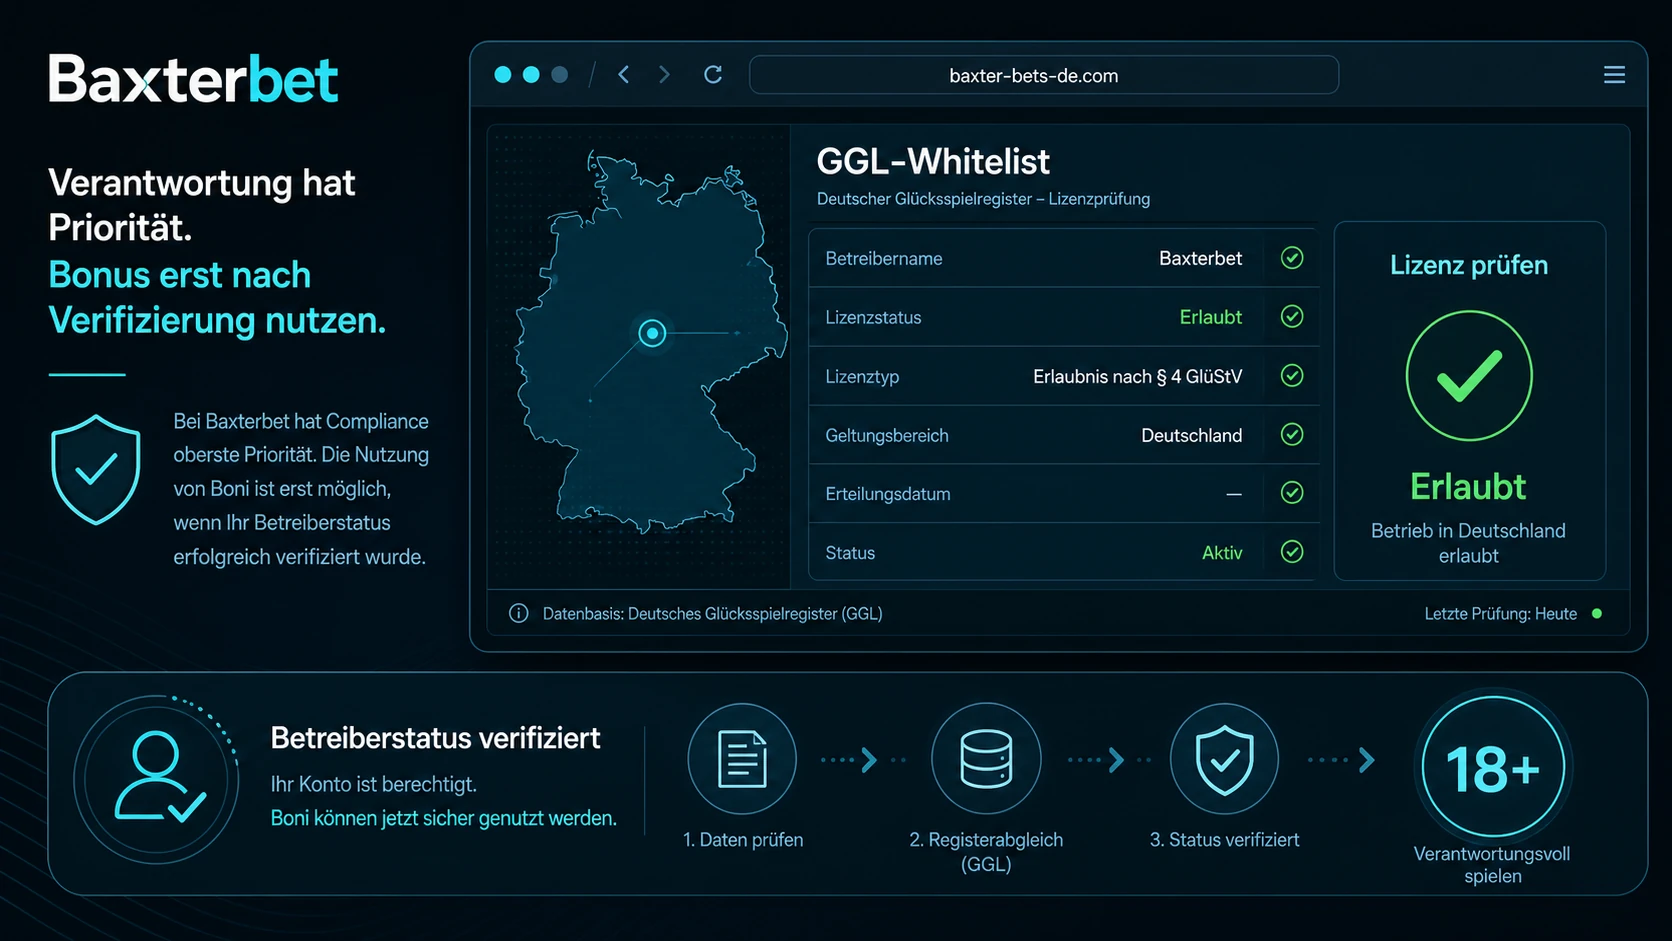This screenshot has height=941, width=1672.
Task: Click the checkmark in the Lizenztyp row
Action: click(x=1292, y=376)
